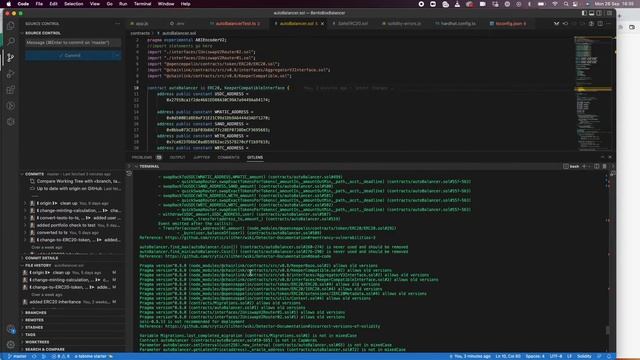
Task: Open the Explorer view in activity bar
Action: [x=11, y=25]
